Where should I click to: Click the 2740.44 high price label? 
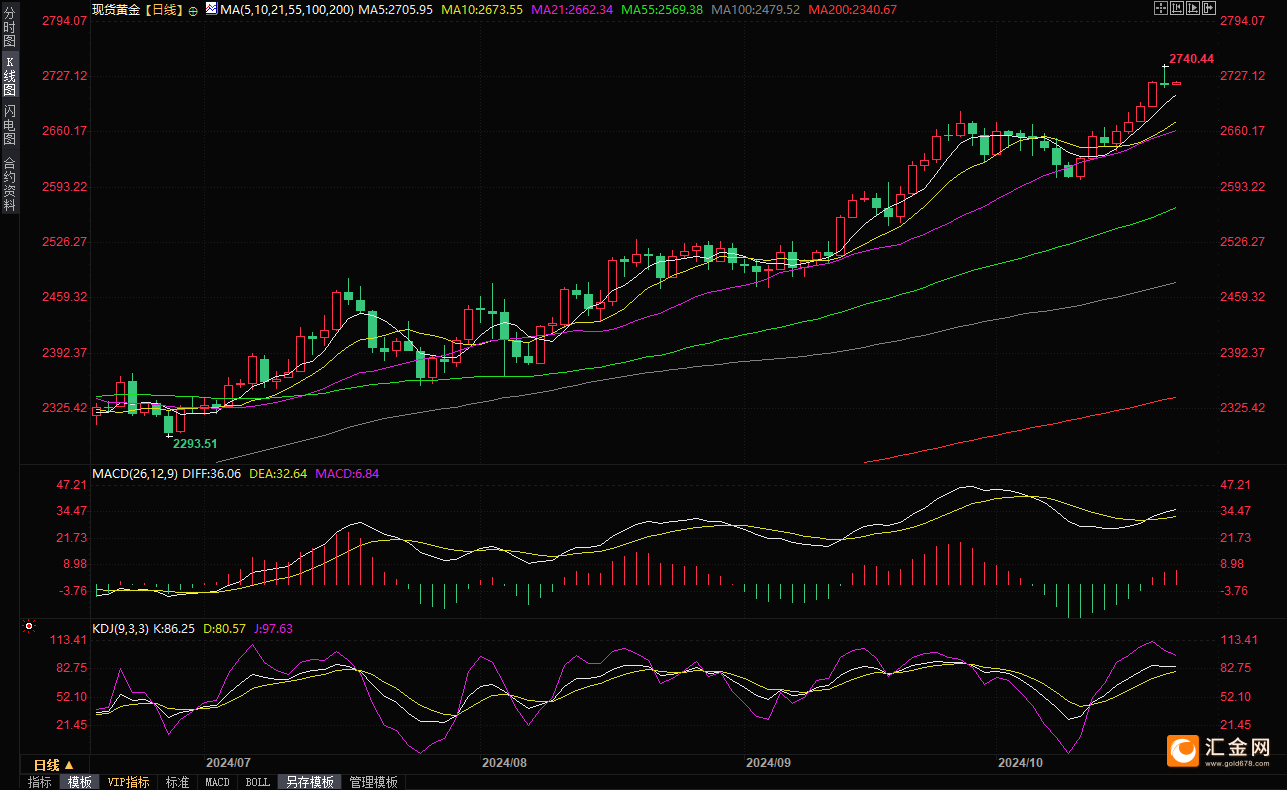tap(1191, 59)
